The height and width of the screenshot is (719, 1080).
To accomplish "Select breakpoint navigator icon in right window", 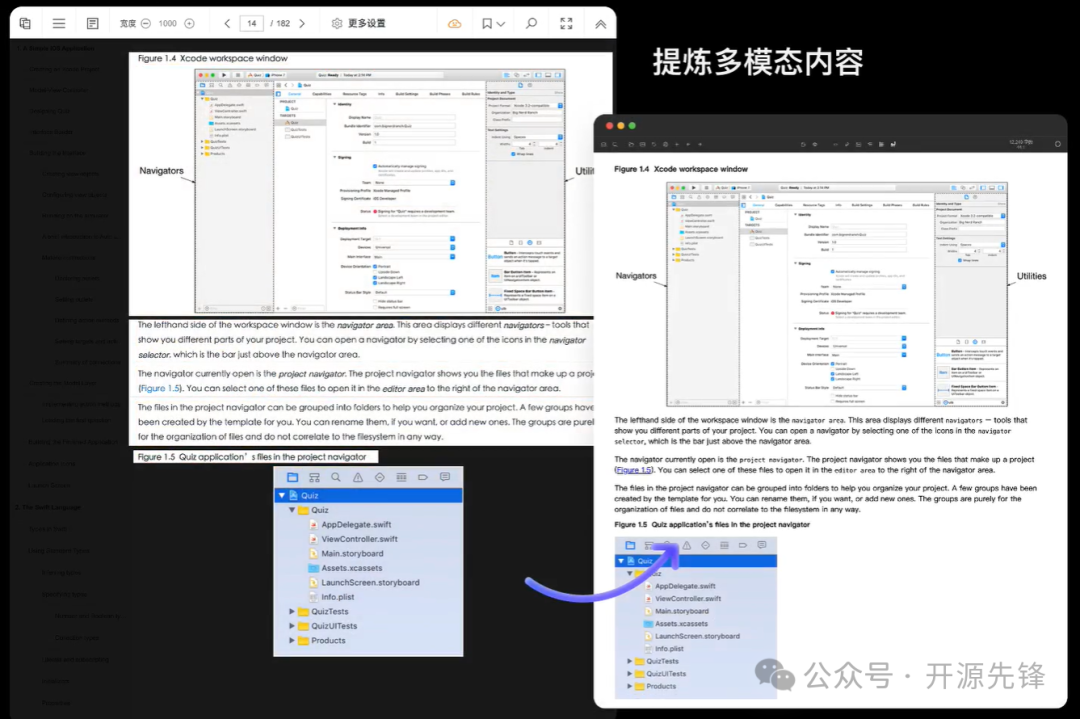I will click(742, 545).
